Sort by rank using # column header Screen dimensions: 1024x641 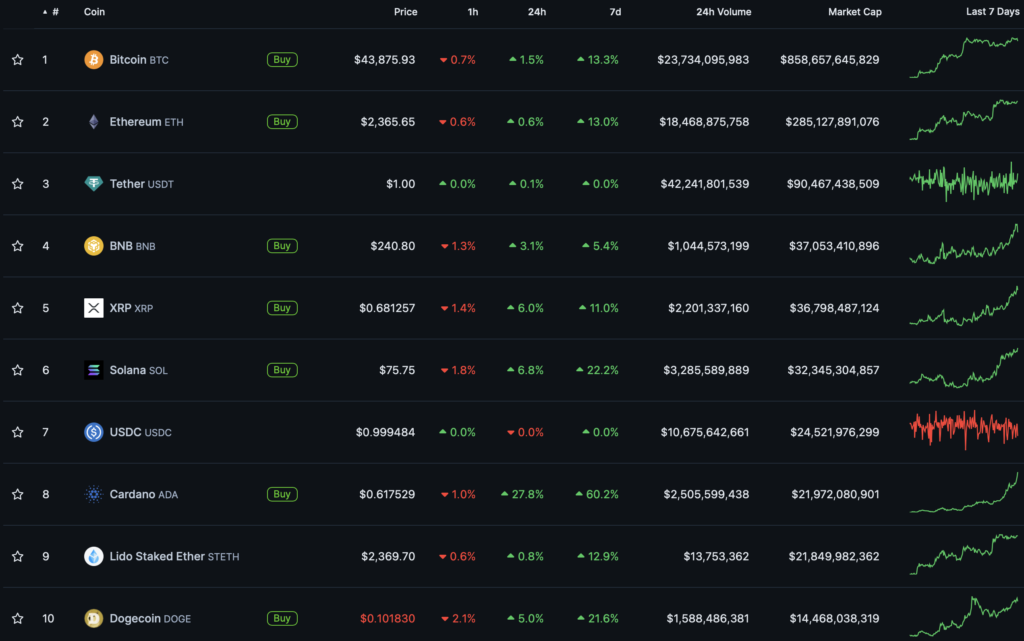point(54,12)
